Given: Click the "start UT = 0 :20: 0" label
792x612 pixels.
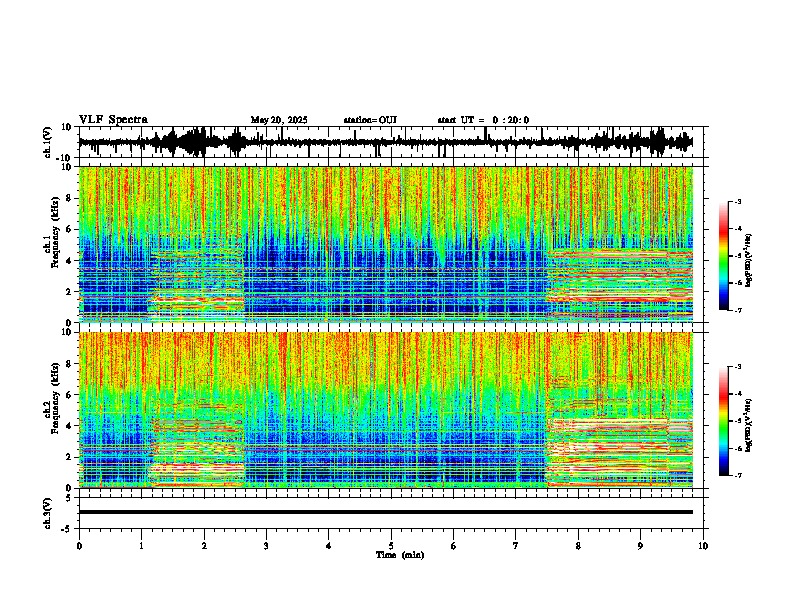Looking at the screenshot, I should pyautogui.click(x=483, y=120).
